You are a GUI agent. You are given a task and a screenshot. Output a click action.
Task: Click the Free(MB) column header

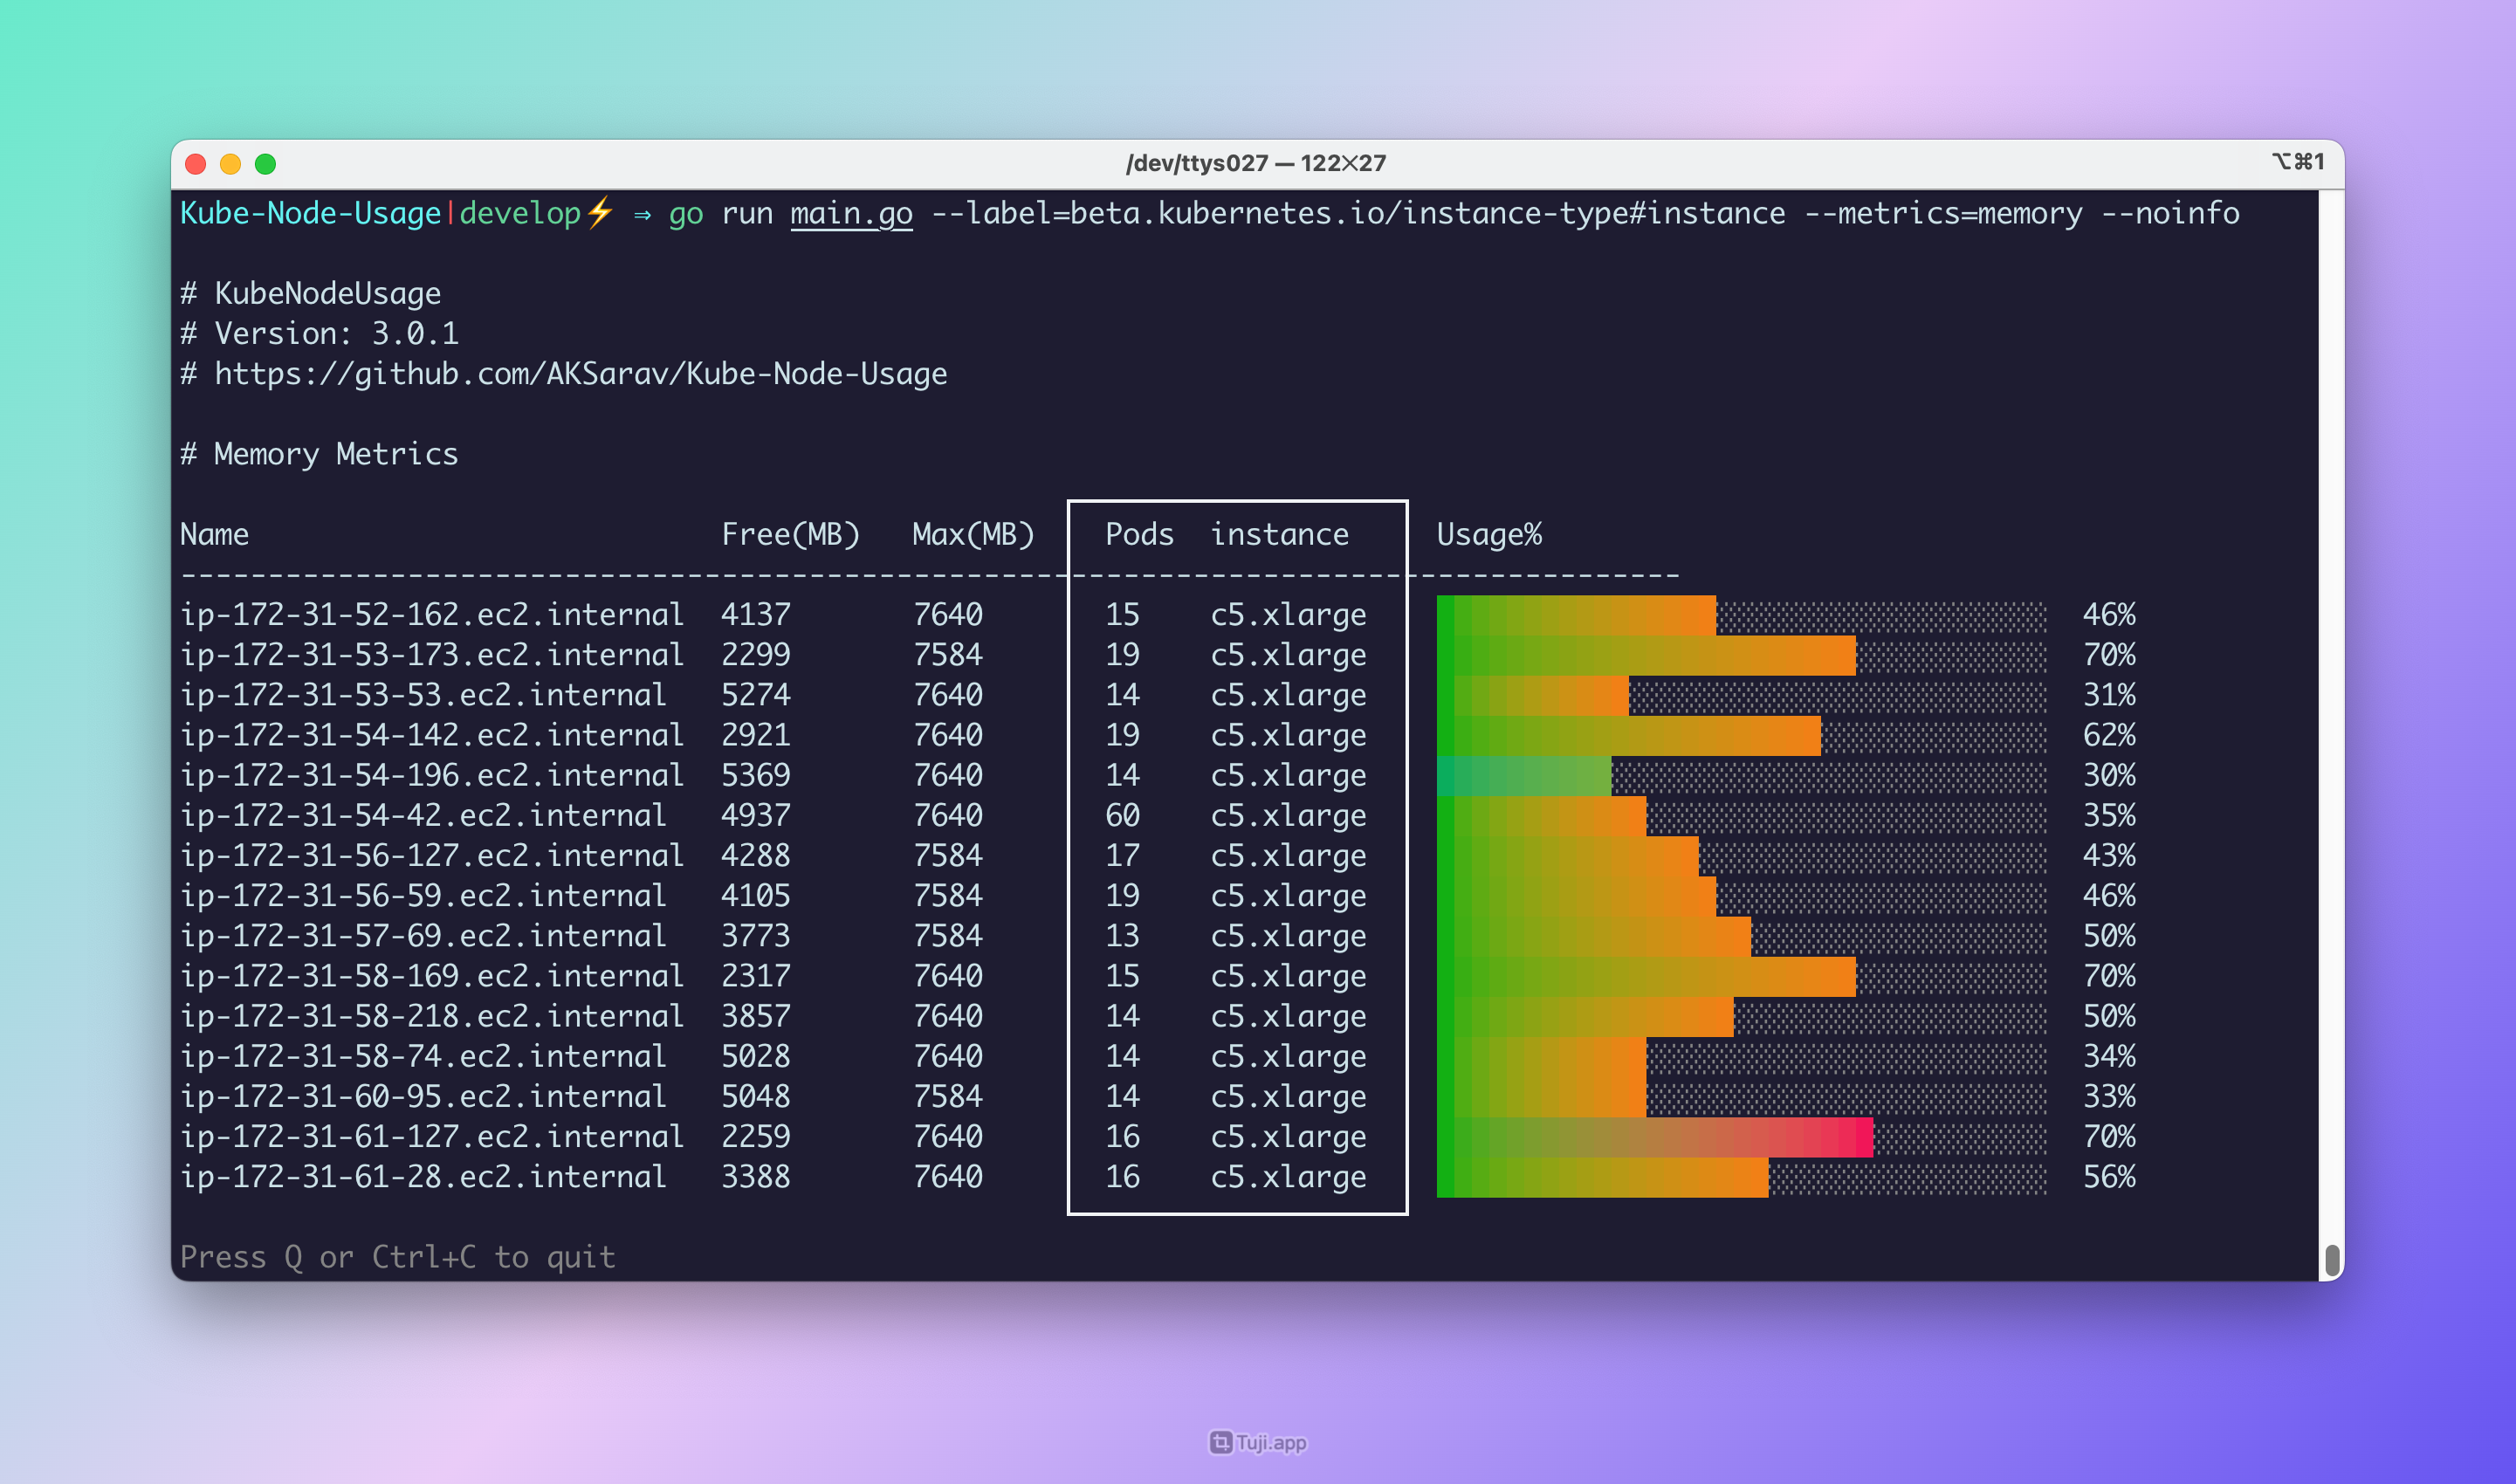790,535
